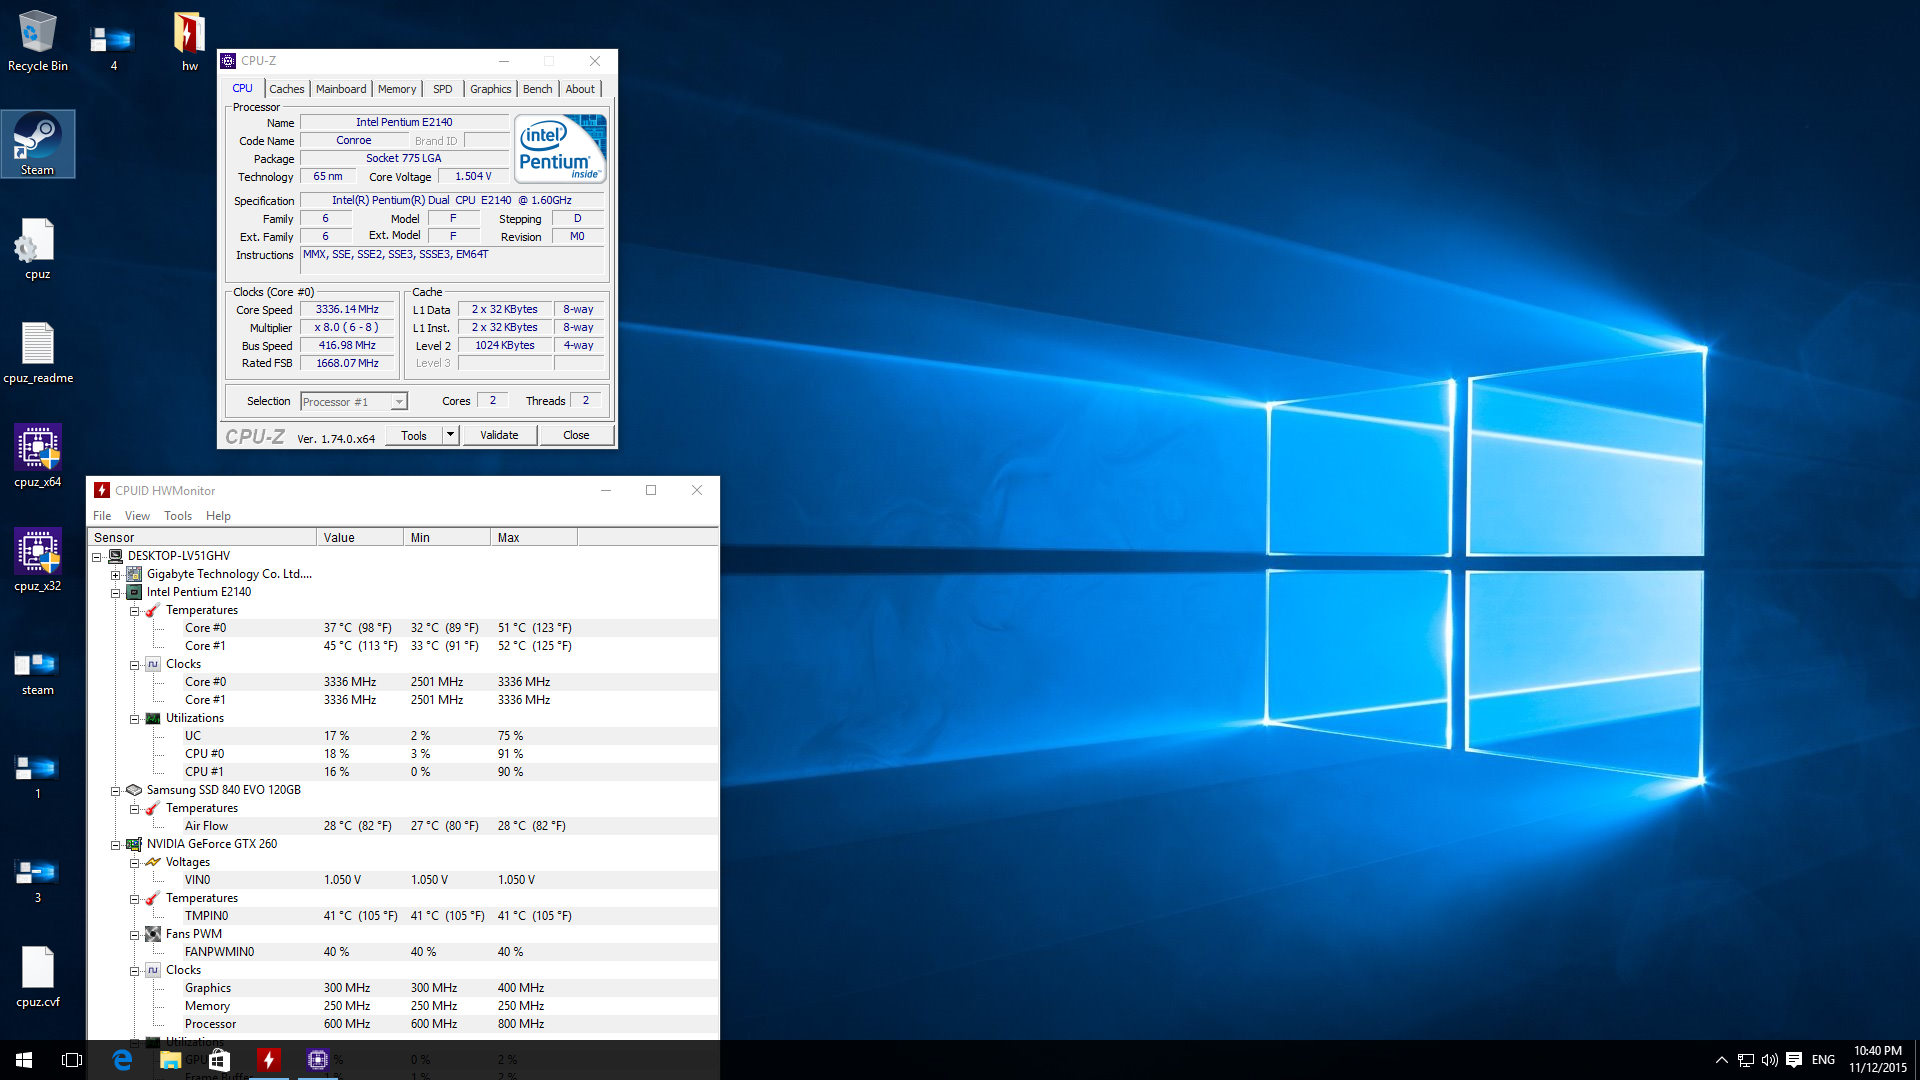Switch to the Bench tab
The width and height of the screenshot is (1920, 1080).
coord(537,89)
